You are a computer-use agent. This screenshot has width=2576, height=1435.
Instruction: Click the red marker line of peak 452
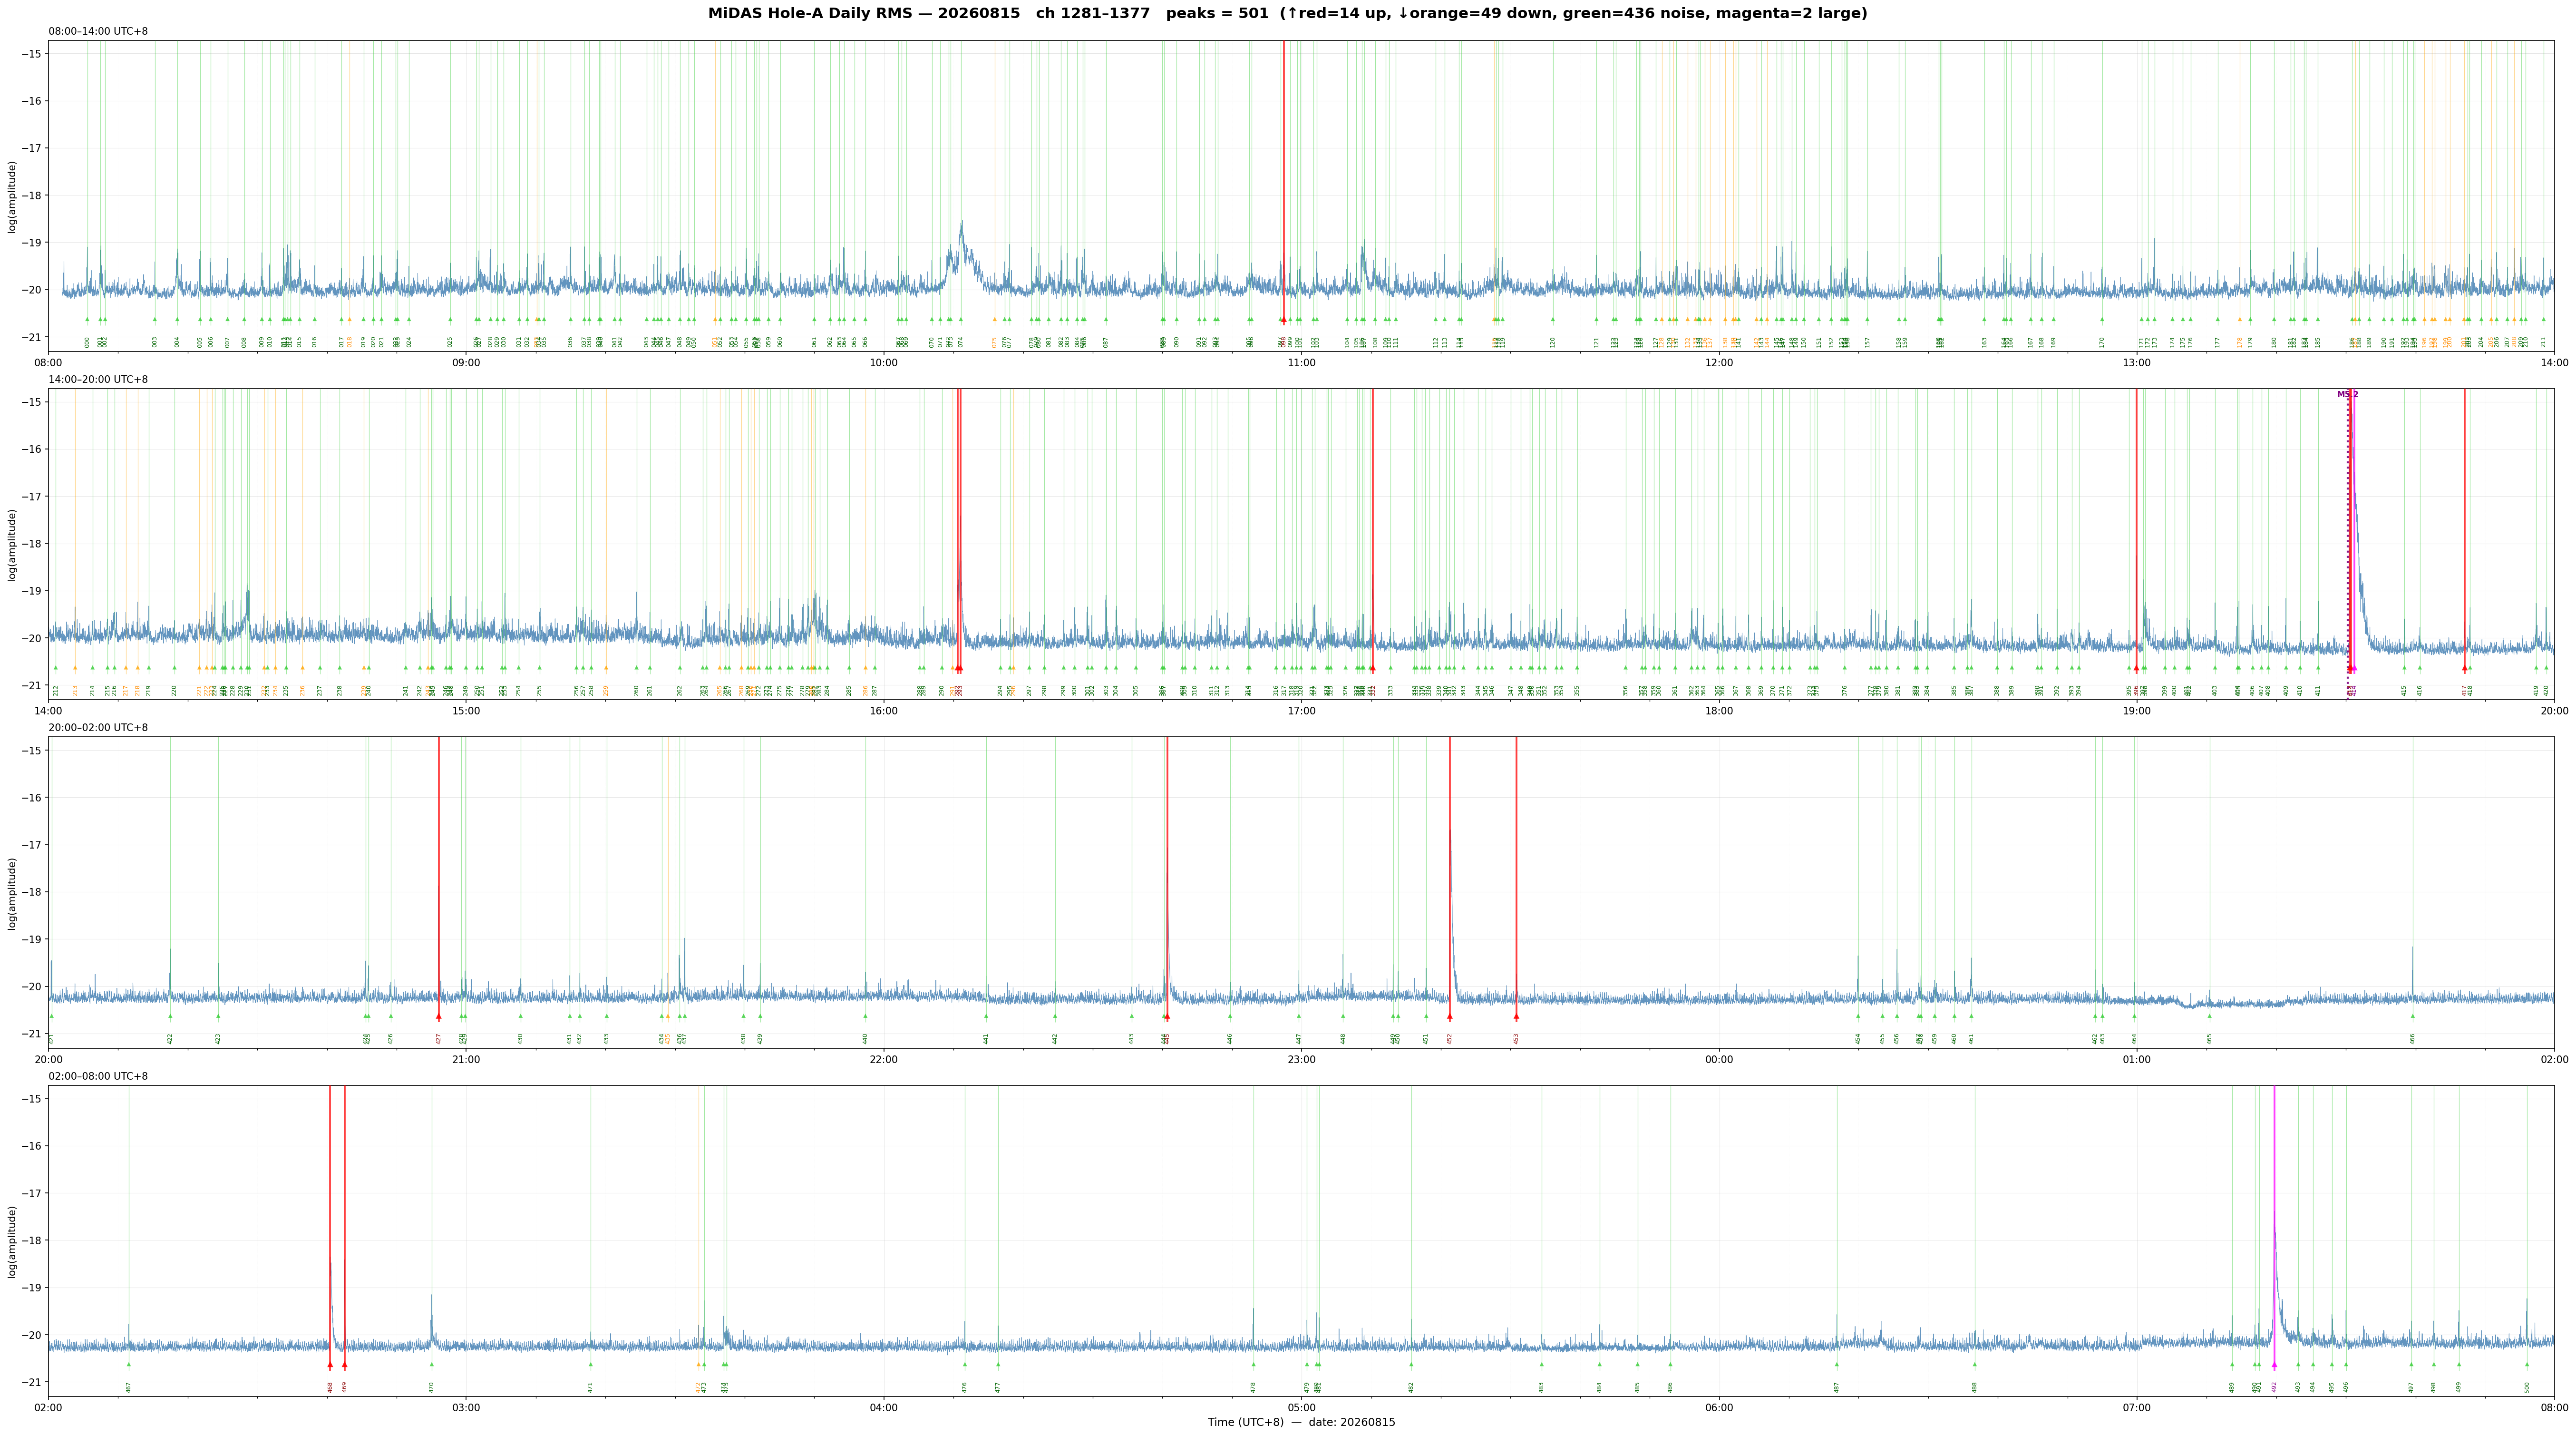click(1449, 880)
